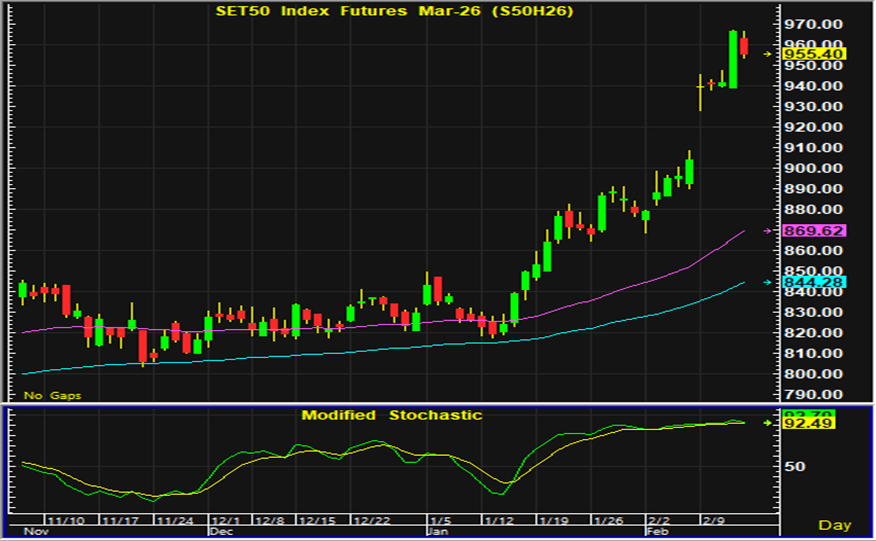Screen dimensions: 876x541
Task: Select the magenta 869.62 moving average tag
Action: [x=814, y=231]
